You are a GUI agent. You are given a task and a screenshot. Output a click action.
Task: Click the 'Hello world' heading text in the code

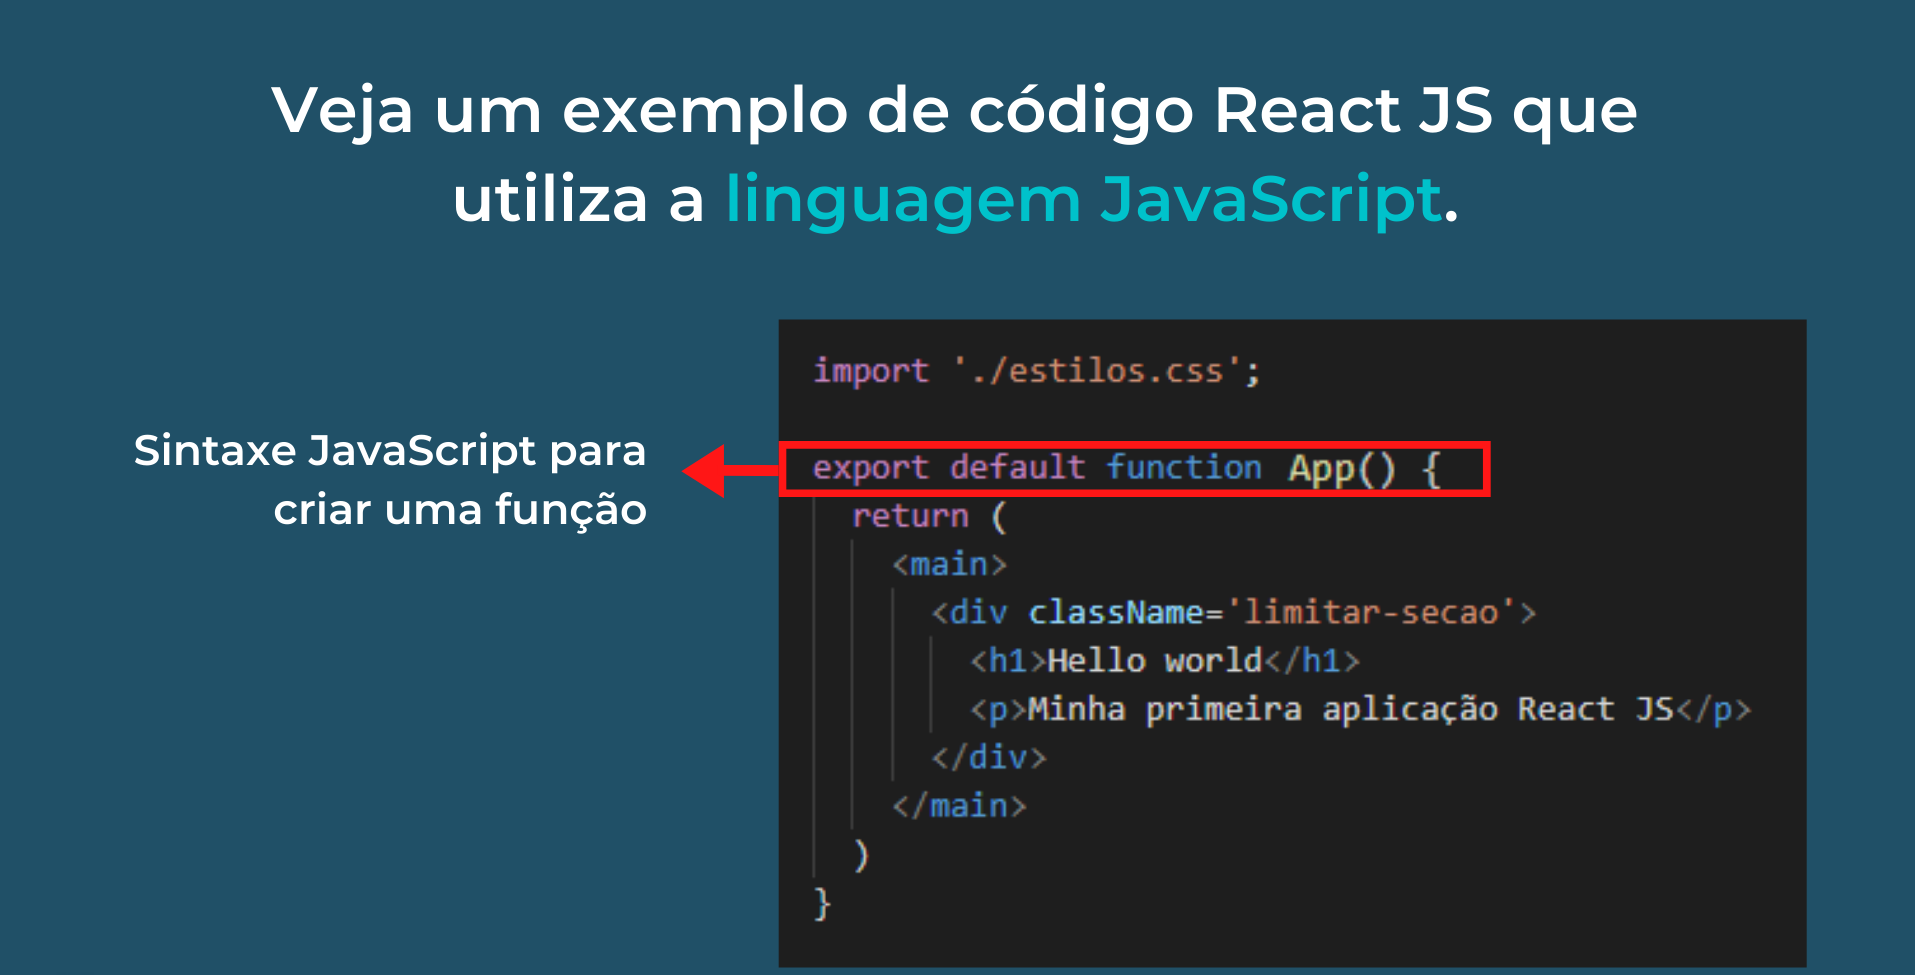tap(1154, 661)
